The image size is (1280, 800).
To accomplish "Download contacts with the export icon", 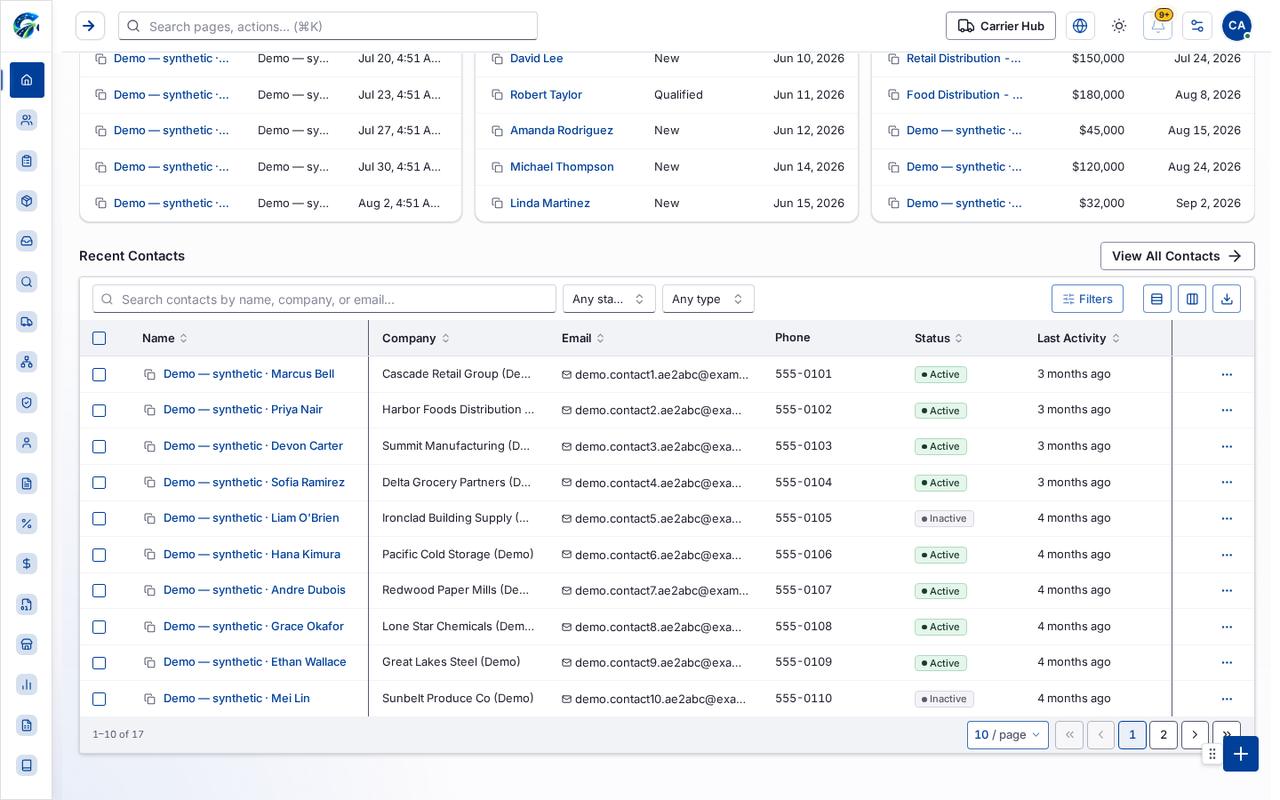I will tap(1227, 299).
